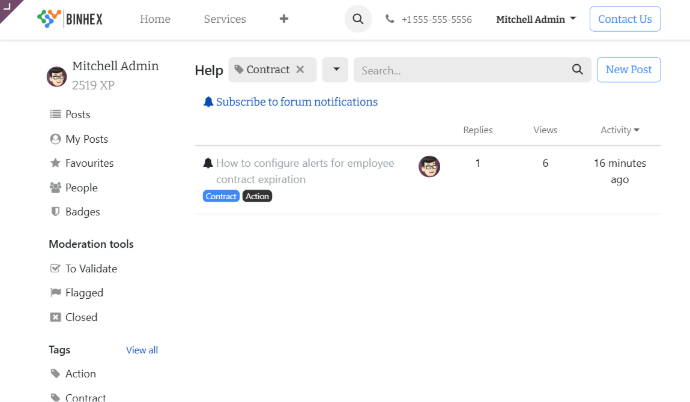690x402 pixels.
Task: Expand the filter dropdown next to Contract tag
Action: [335, 70]
